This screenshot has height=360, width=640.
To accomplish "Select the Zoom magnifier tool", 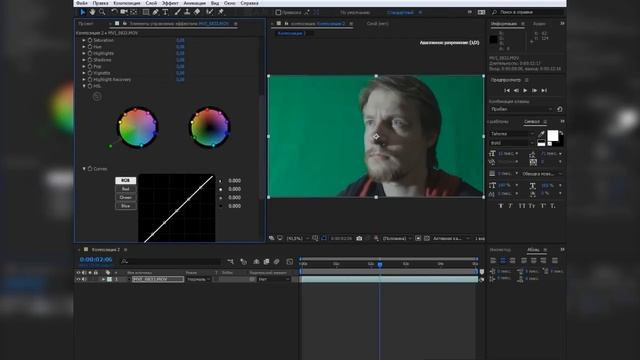I will (x=102, y=12).
